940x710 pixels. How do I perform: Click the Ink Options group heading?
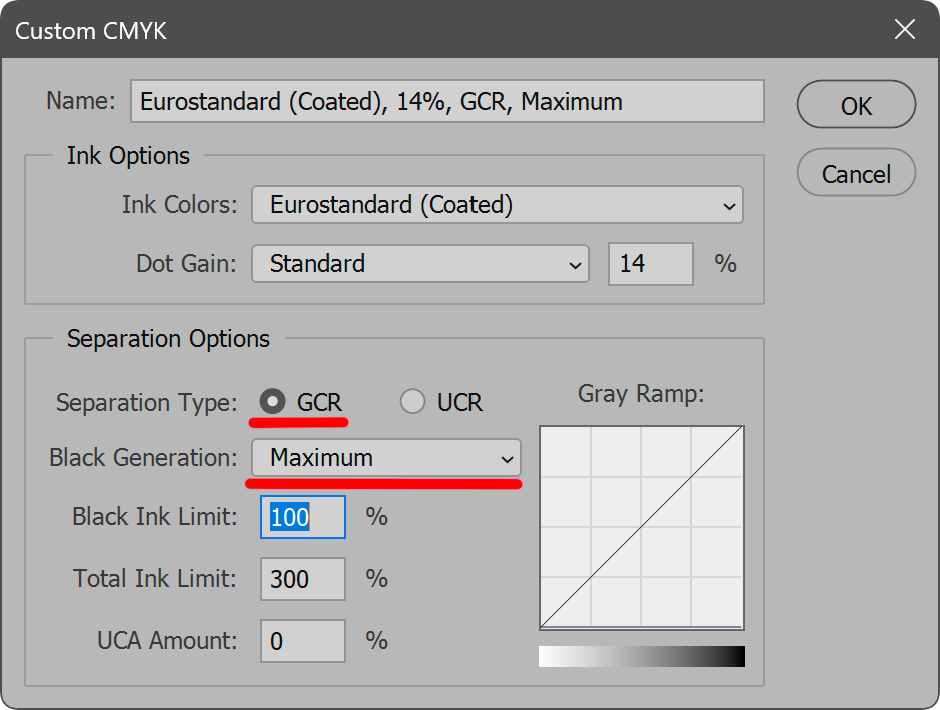[x=128, y=156]
